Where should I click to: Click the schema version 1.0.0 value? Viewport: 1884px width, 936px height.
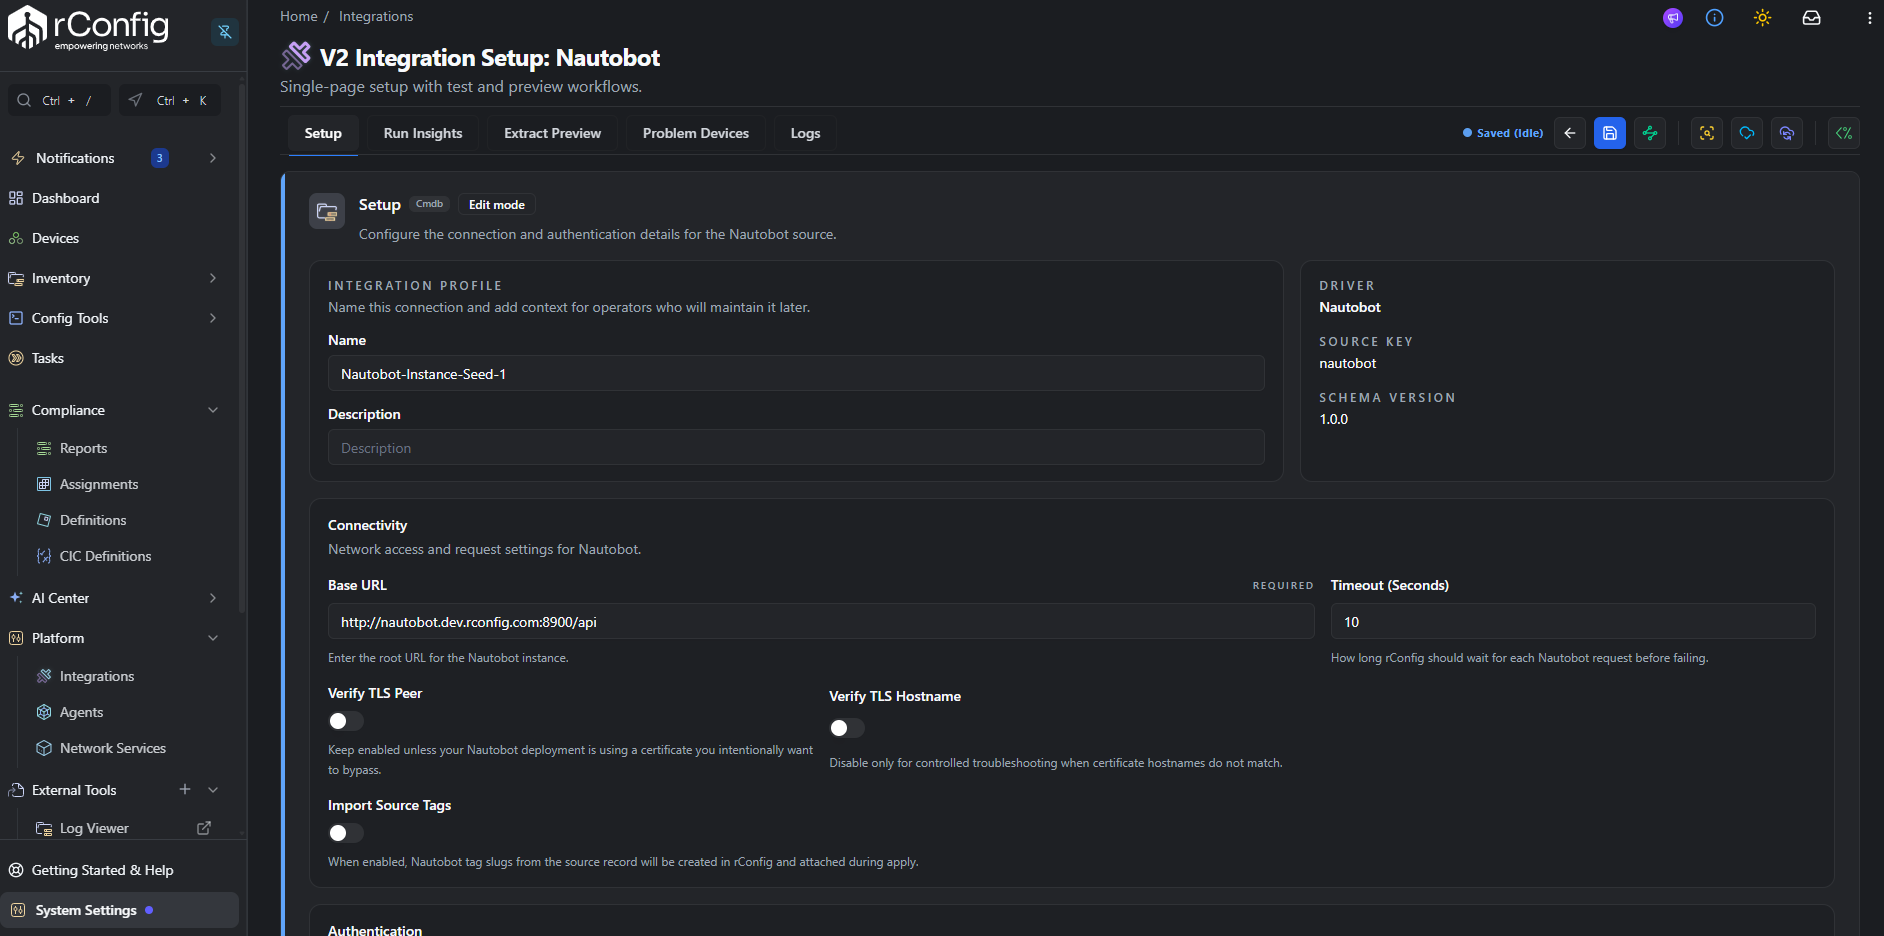[x=1334, y=419]
